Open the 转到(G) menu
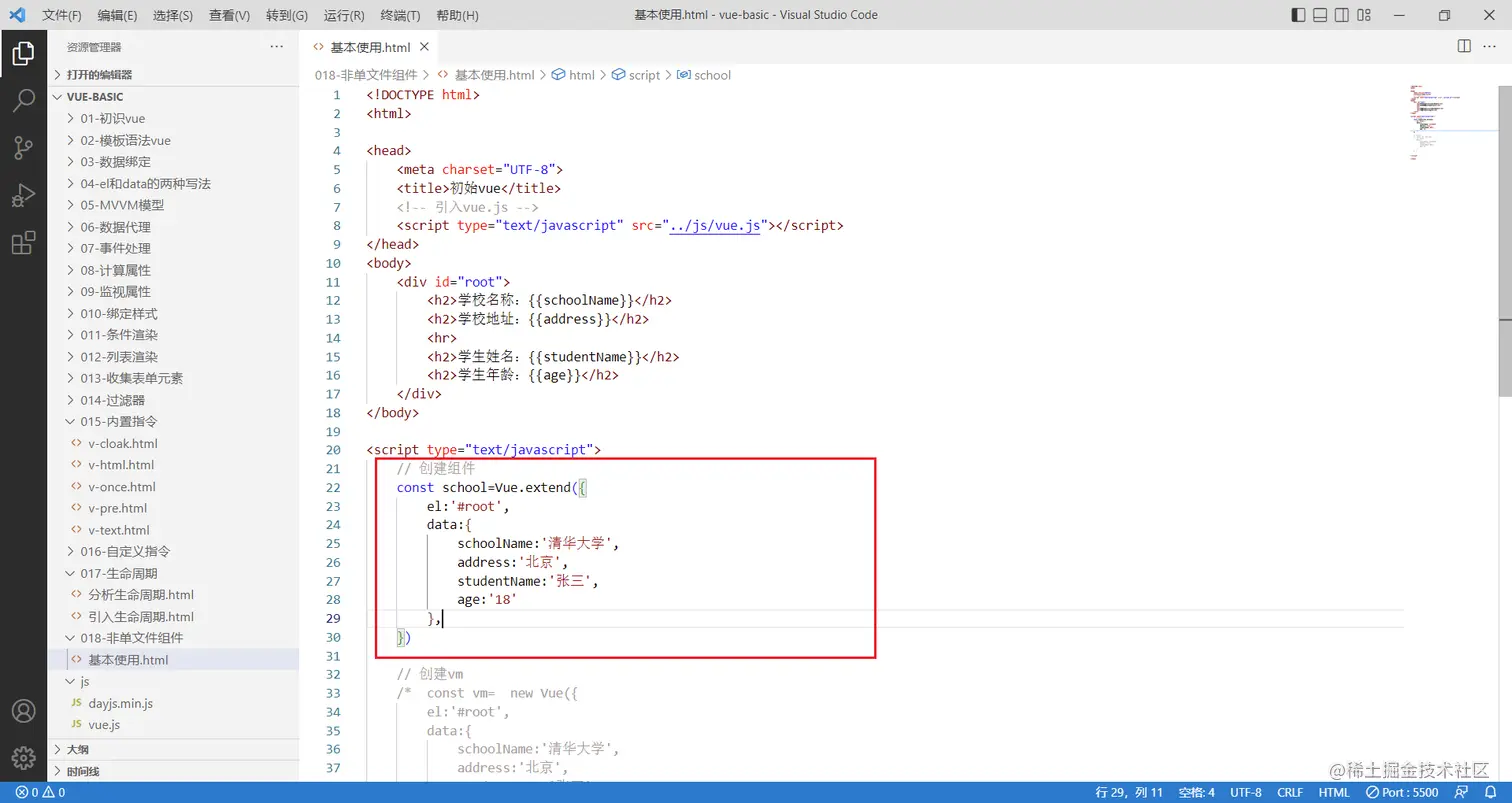The width and height of the screenshot is (1512, 803). pyautogui.click(x=287, y=15)
